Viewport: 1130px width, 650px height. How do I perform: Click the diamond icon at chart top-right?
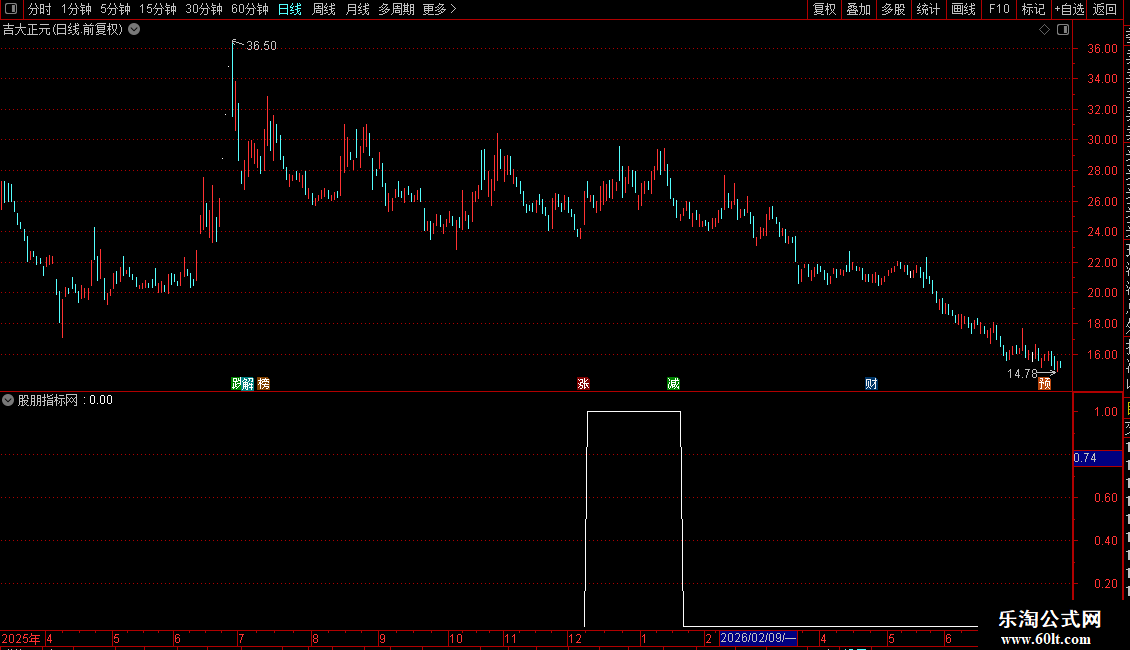[1044, 30]
